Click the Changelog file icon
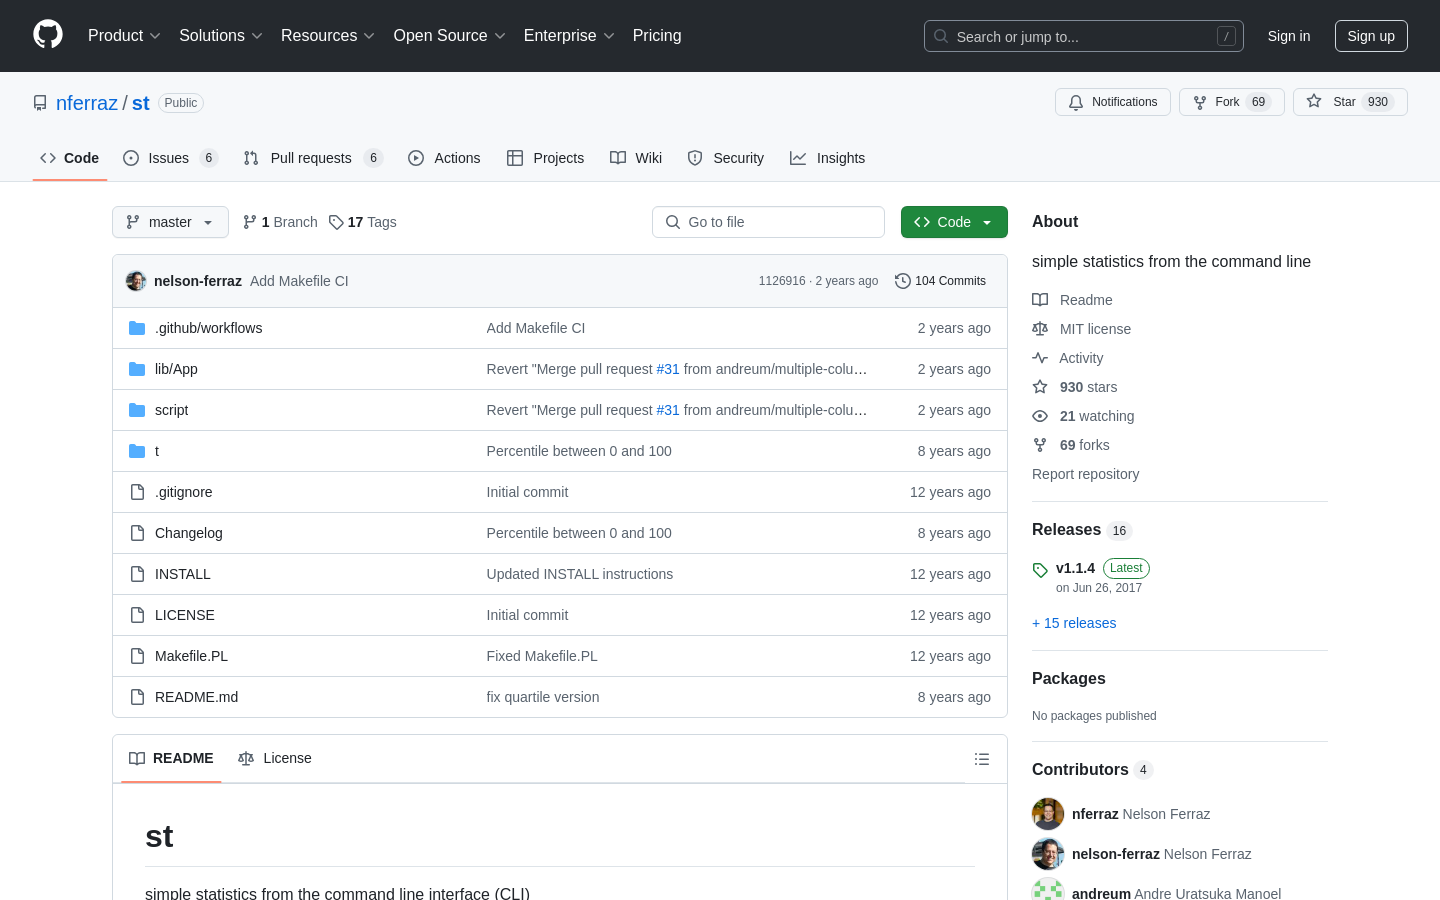 (137, 533)
